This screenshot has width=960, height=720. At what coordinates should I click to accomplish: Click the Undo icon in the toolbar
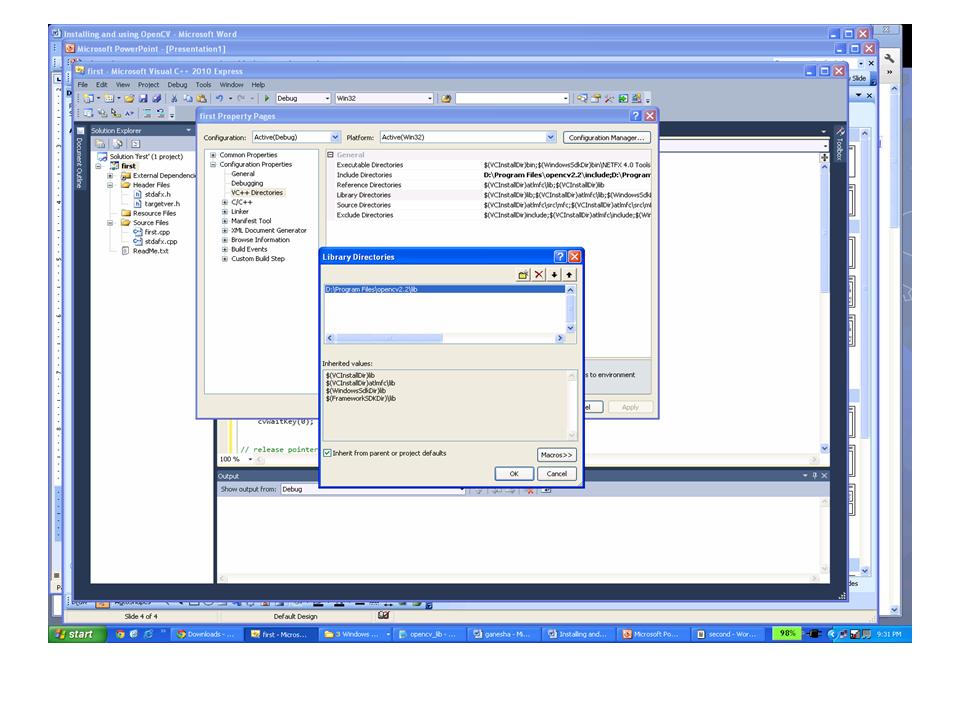218,98
